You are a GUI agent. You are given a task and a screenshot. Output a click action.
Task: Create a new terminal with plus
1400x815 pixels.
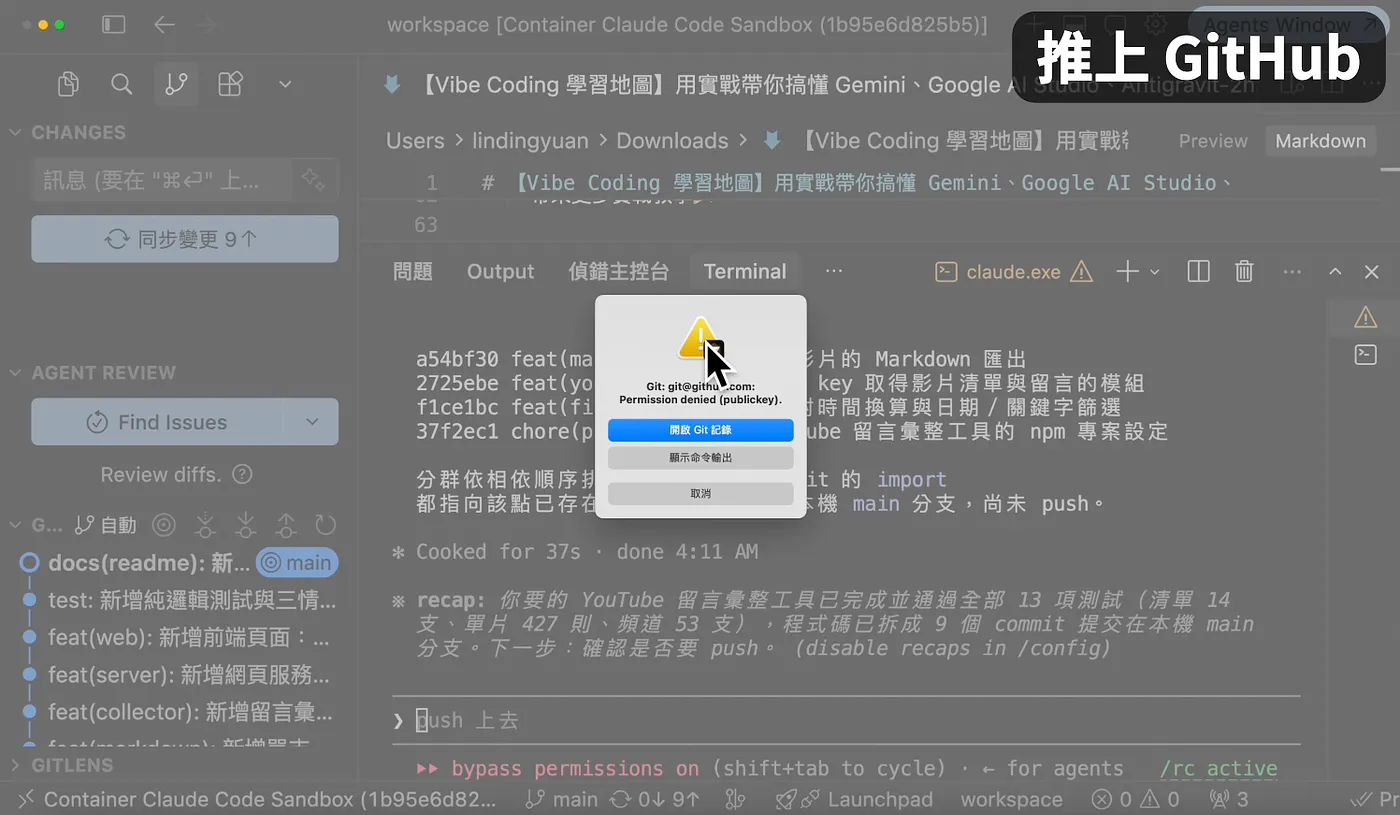(x=1127, y=271)
